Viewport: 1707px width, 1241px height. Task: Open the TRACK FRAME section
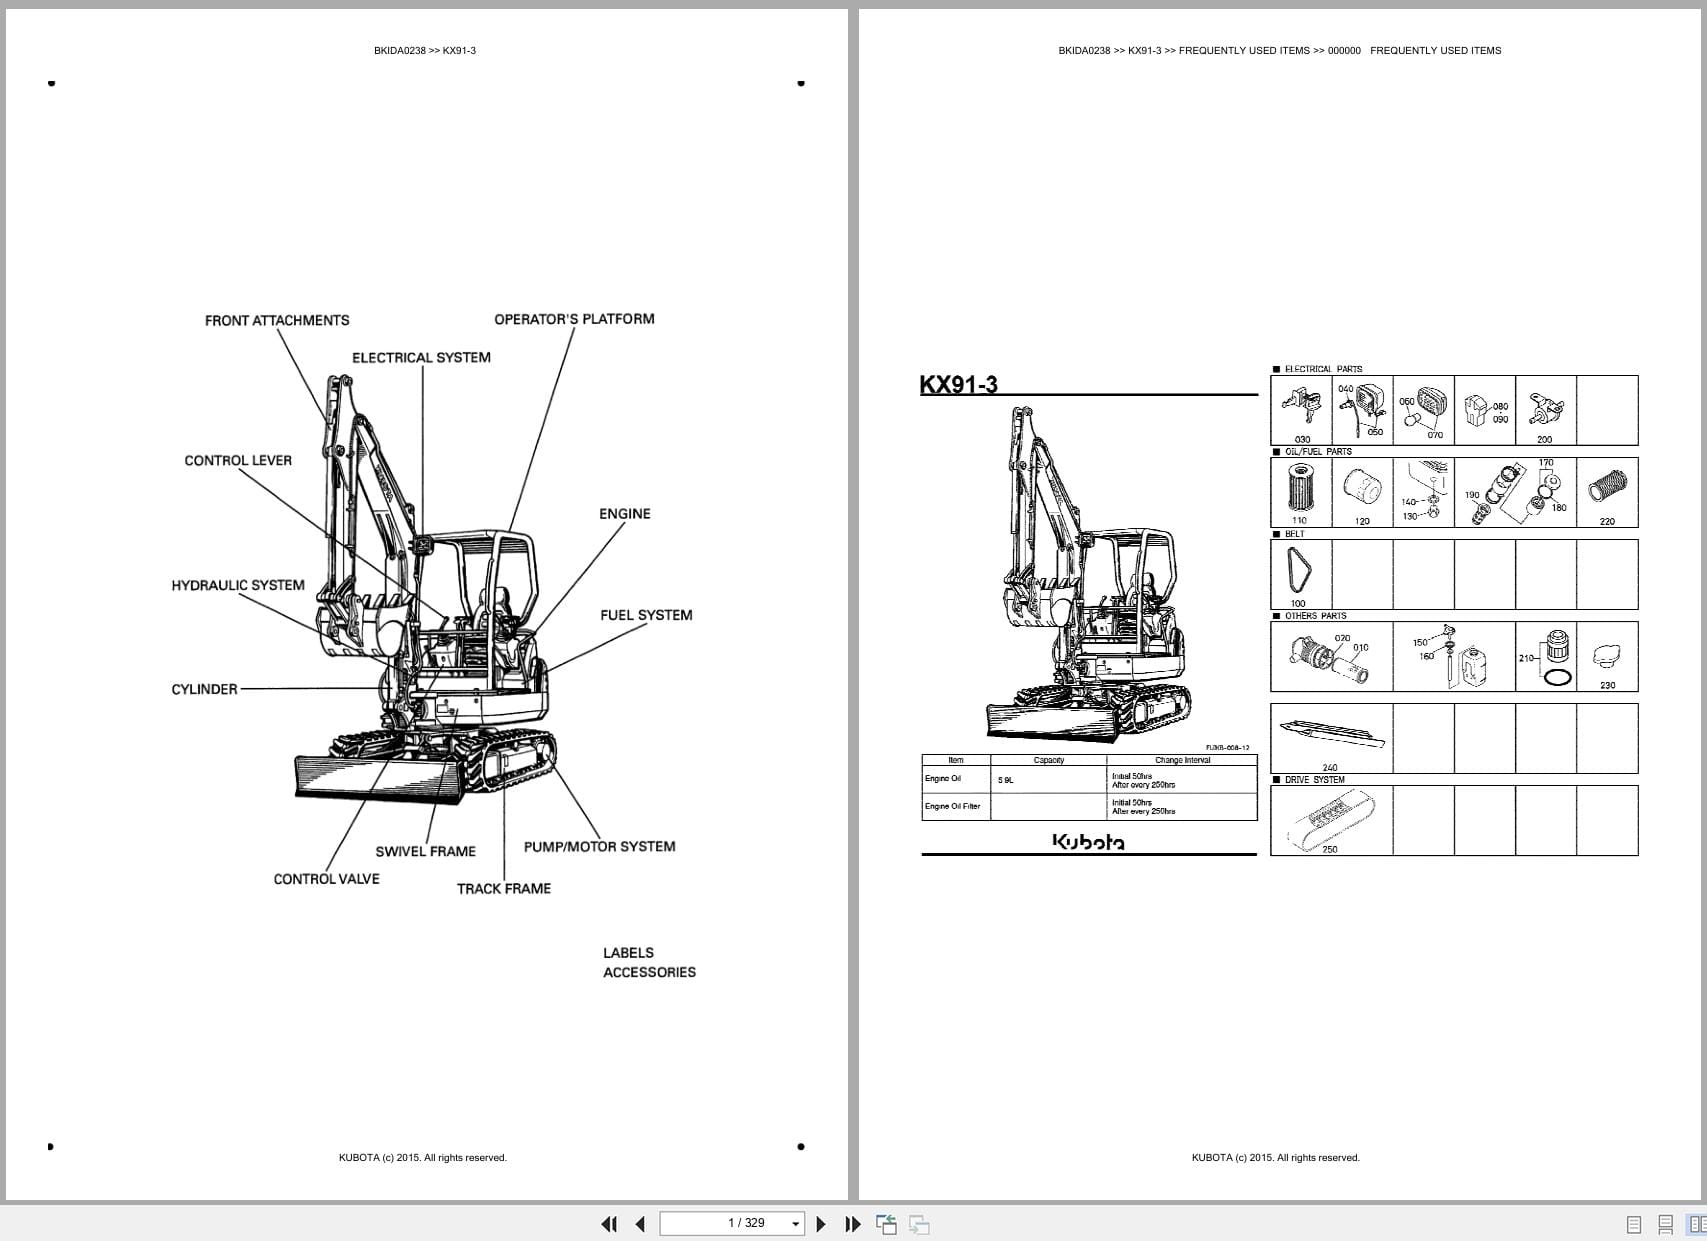[x=504, y=887]
